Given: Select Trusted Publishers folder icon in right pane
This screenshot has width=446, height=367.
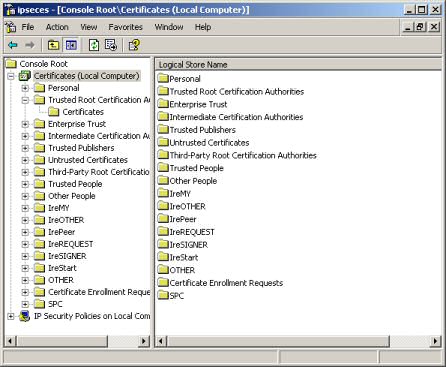Looking at the screenshot, I should coord(163,129).
